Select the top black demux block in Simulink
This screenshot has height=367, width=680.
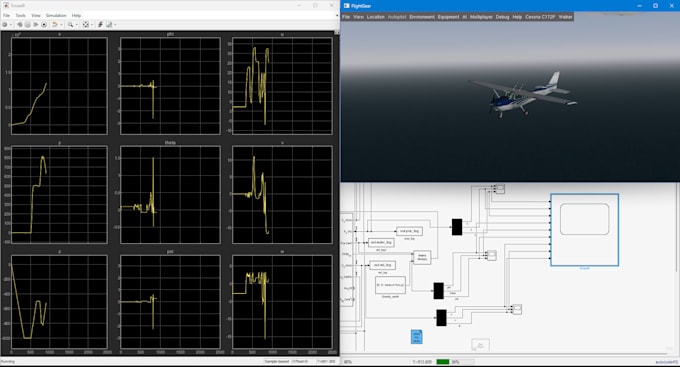click(x=457, y=227)
